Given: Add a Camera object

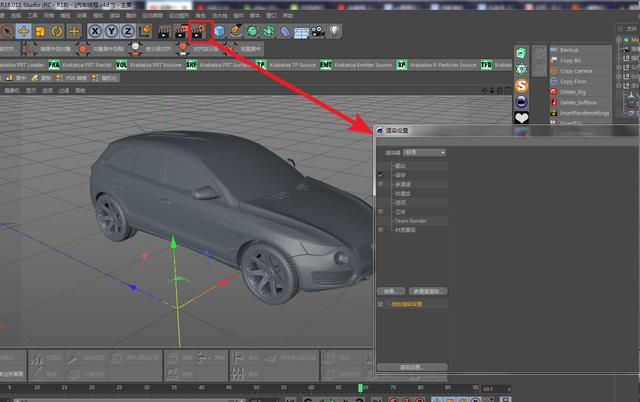Looking at the screenshot, I should tap(318, 31).
